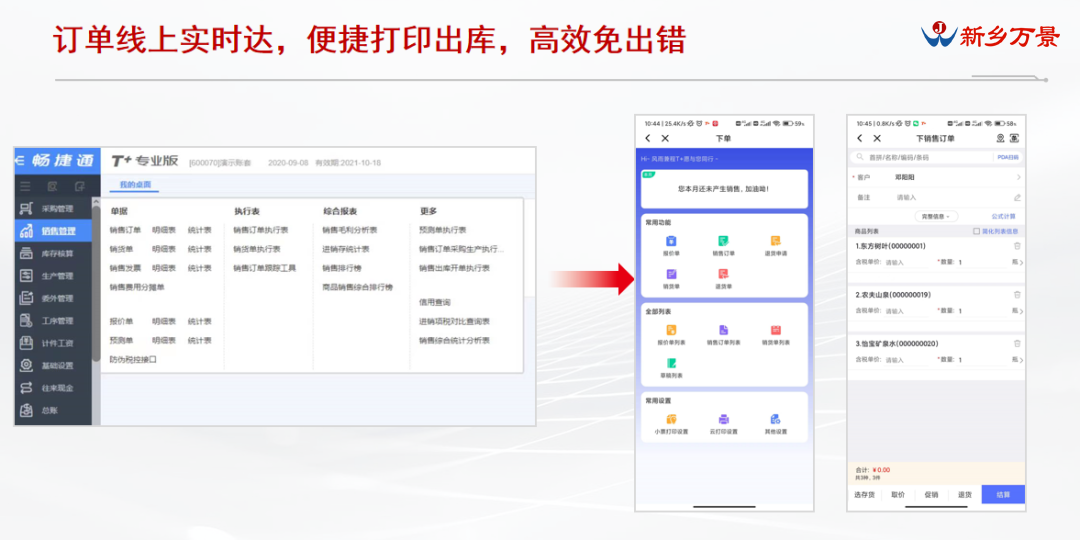This screenshot has height=540, width=1080.
Task: Open 销售费用分摊单 entry
Action: coord(137,287)
